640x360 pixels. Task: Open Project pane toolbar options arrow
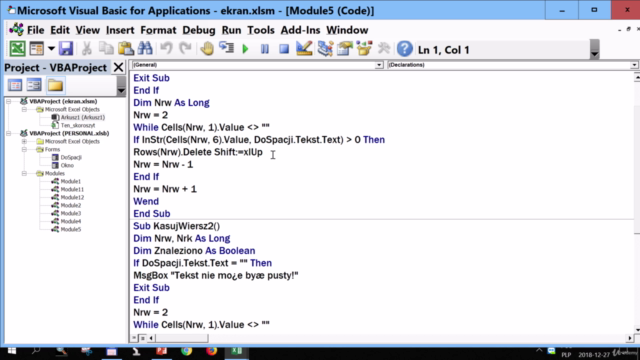click(x=121, y=87)
